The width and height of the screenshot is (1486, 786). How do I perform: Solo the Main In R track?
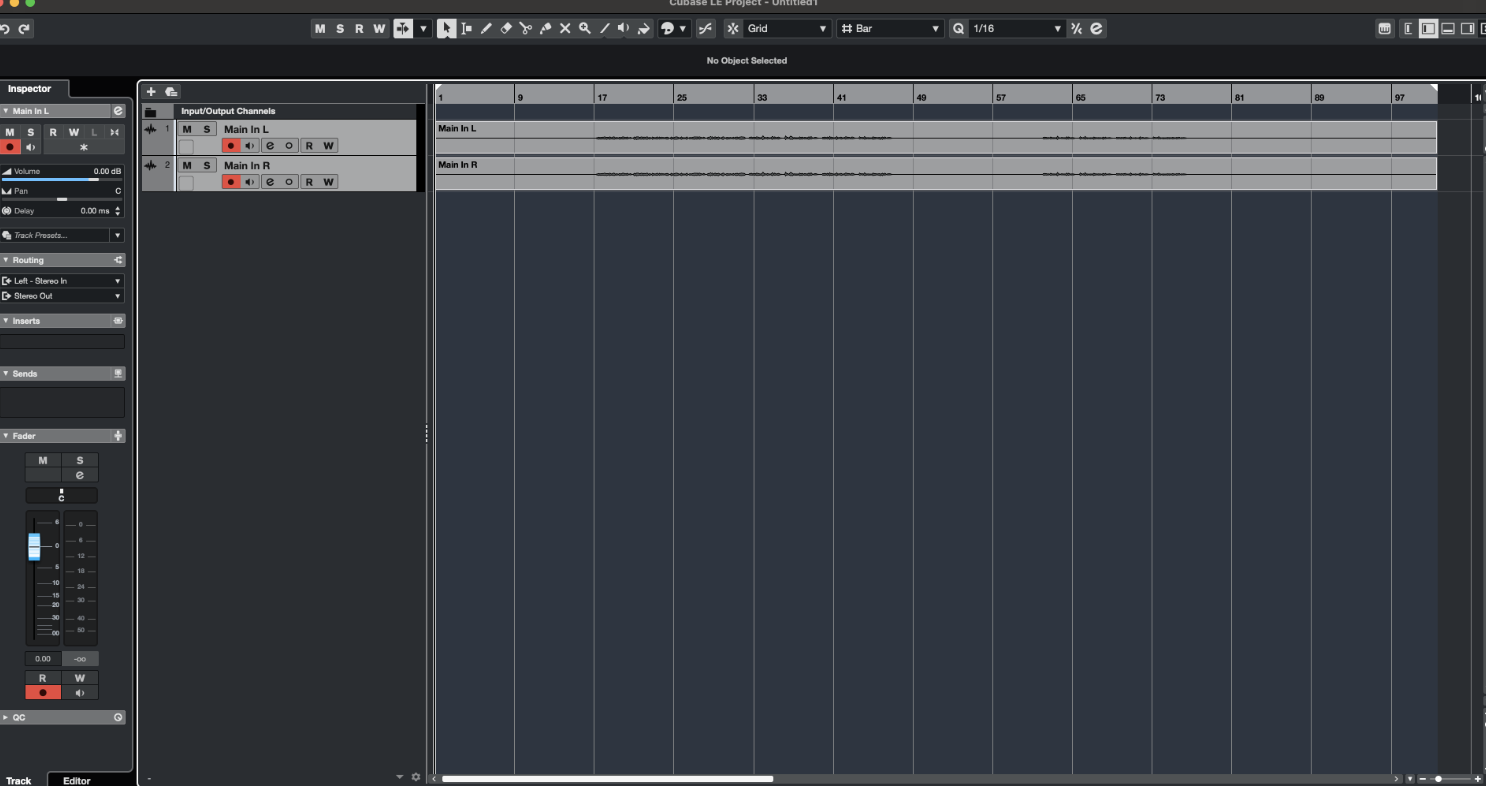click(x=207, y=165)
